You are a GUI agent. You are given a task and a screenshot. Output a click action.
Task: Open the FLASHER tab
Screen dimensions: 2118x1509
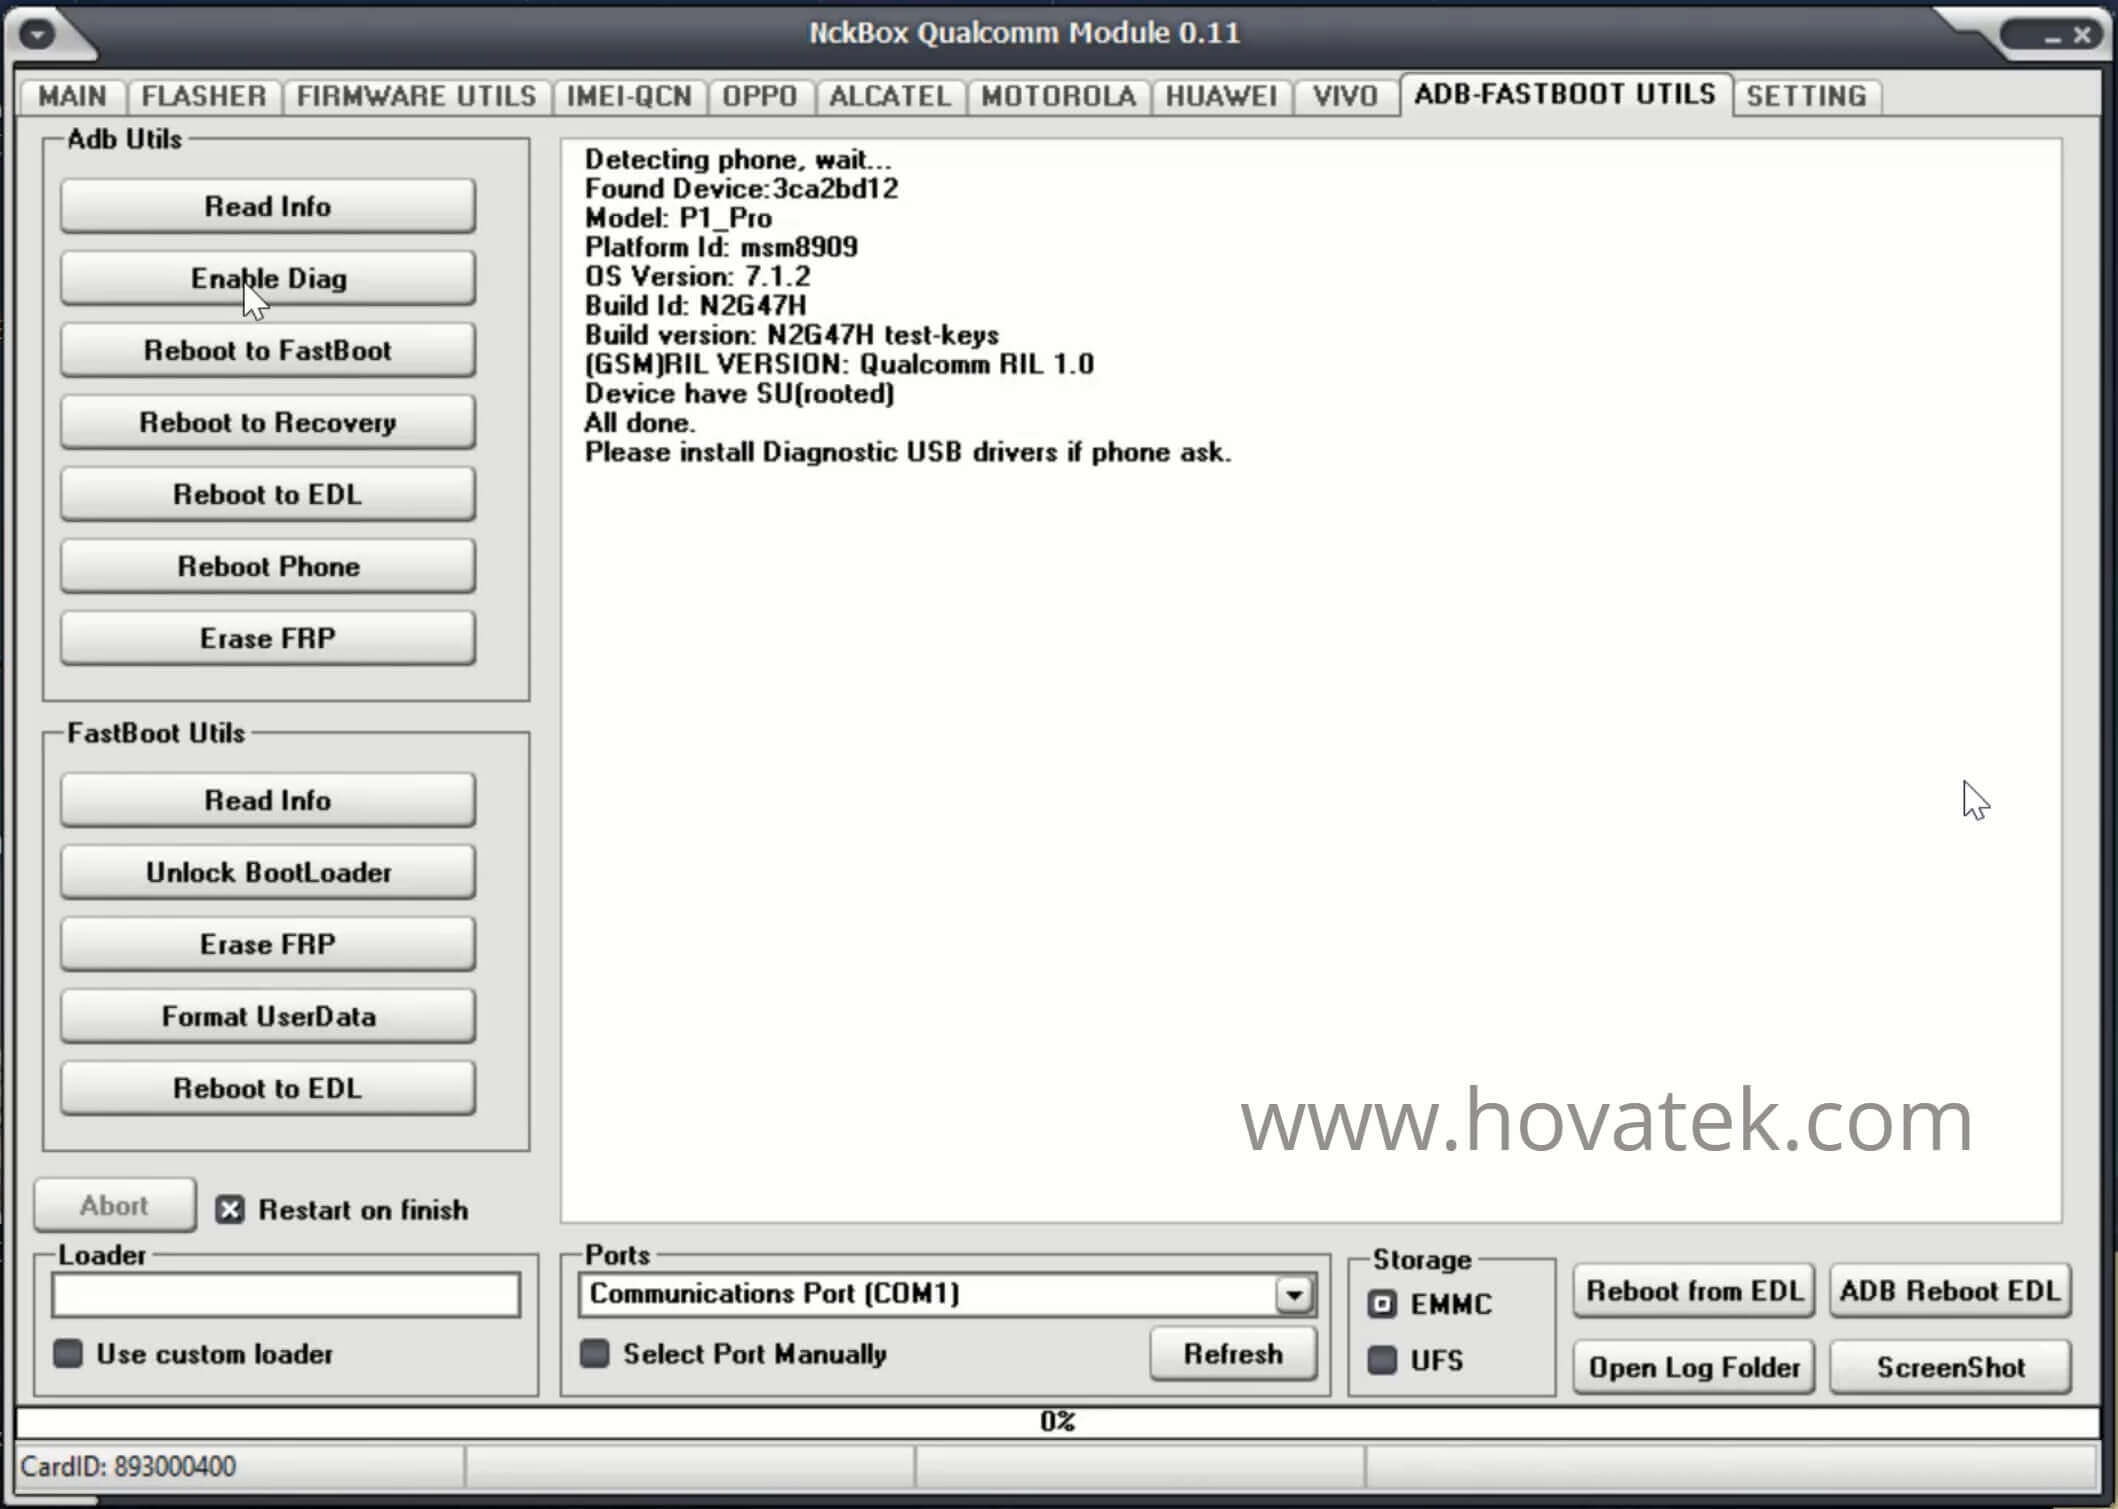tap(204, 96)
